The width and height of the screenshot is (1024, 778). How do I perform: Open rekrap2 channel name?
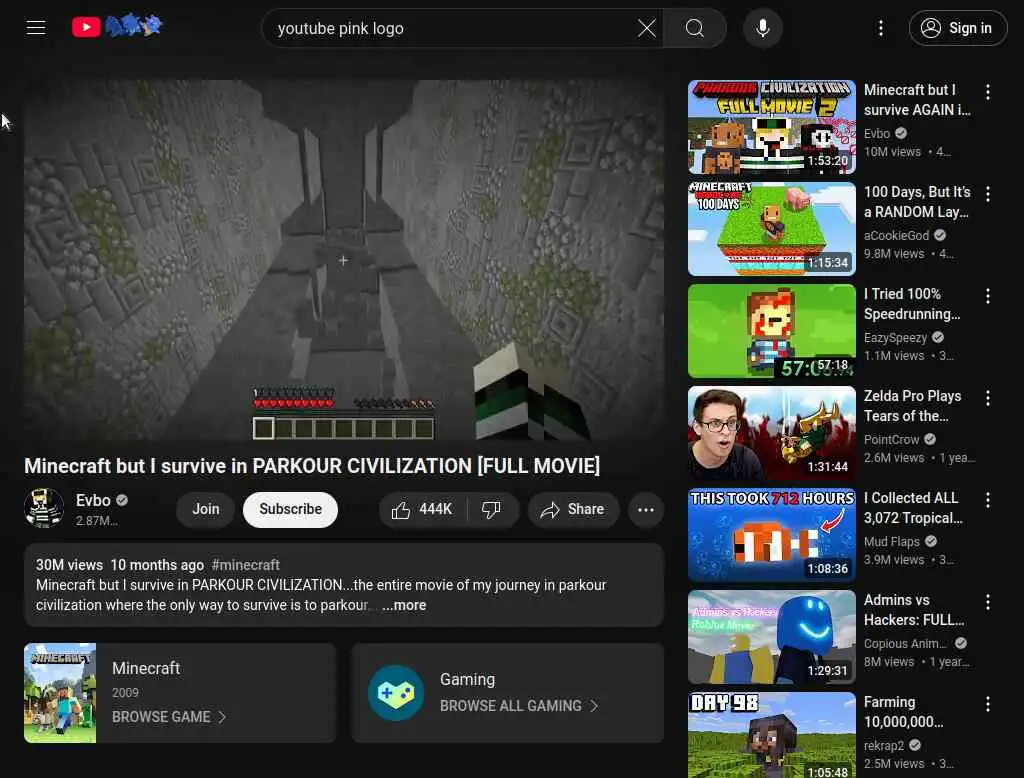coord(884,745)
